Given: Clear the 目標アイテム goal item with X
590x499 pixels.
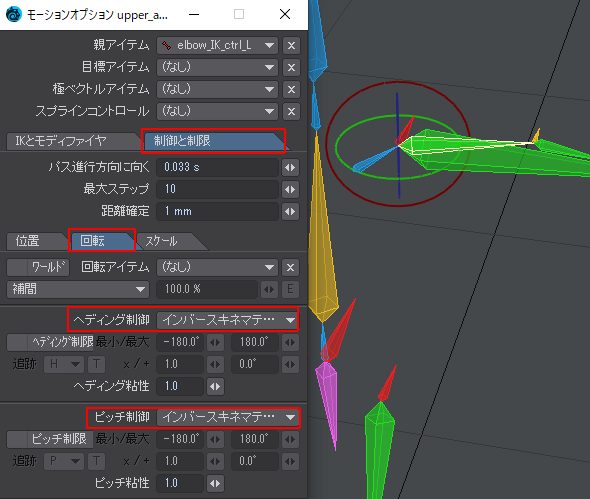Looking at the screenshot, I should coord(291,67).
